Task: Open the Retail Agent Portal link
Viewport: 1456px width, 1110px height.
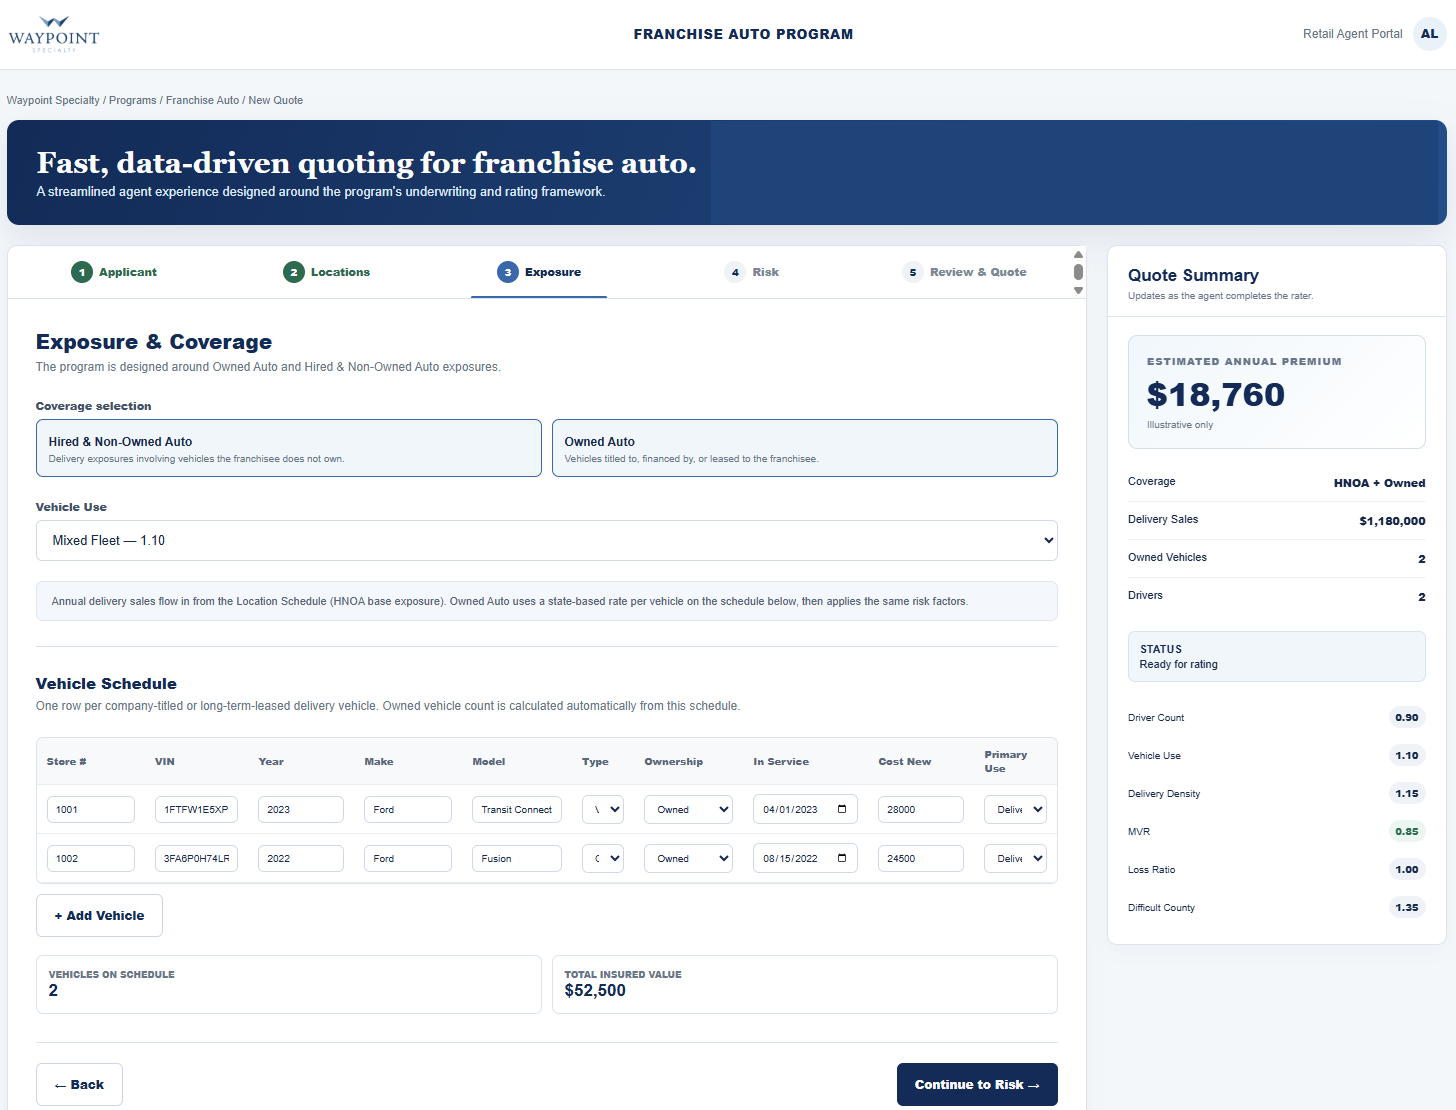Action: [x=1352, y=34]
